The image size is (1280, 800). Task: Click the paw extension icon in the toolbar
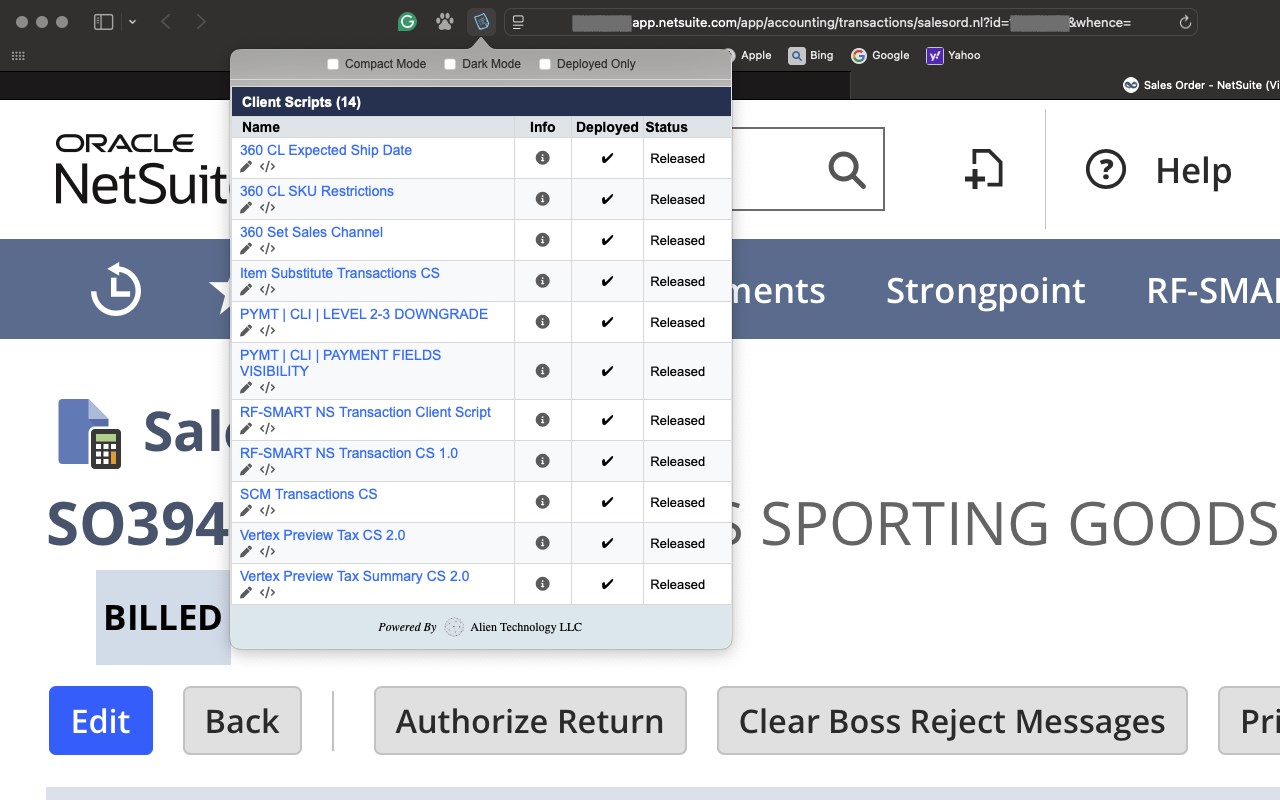(444, 21)
